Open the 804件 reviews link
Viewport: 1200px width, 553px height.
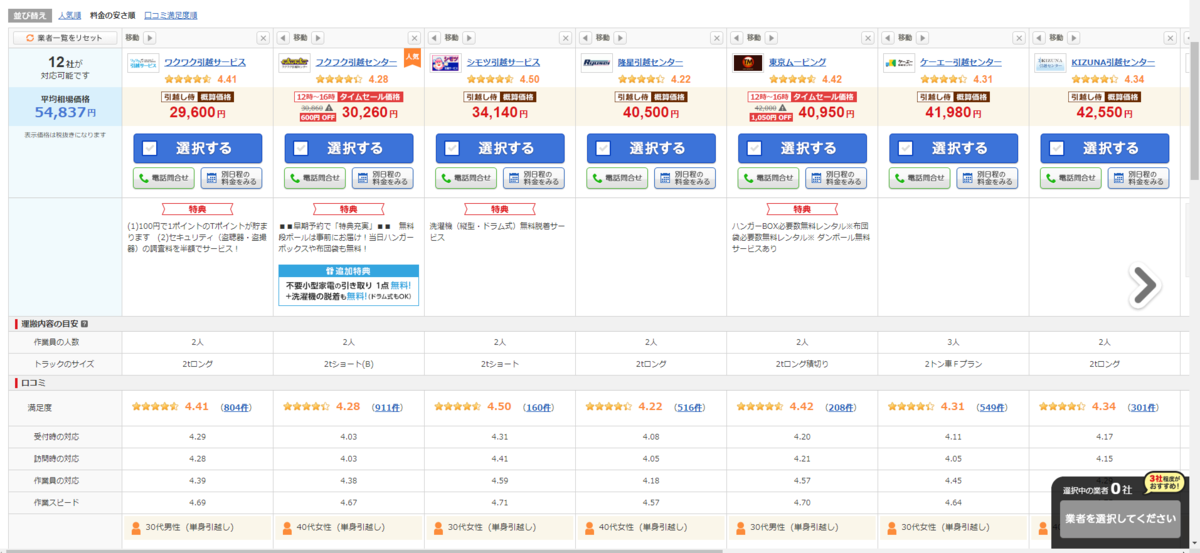point(238,408)
